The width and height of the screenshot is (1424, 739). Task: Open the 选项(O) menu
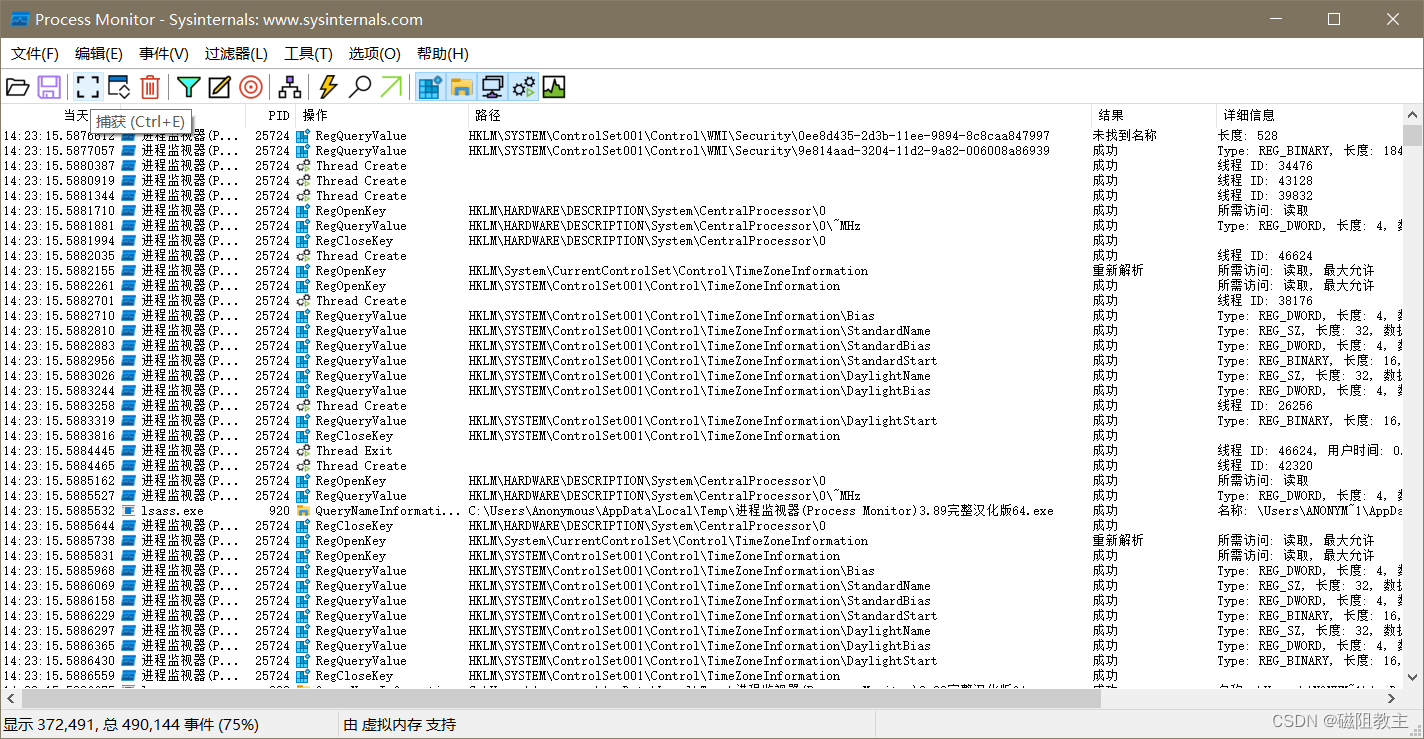(374, 54)
